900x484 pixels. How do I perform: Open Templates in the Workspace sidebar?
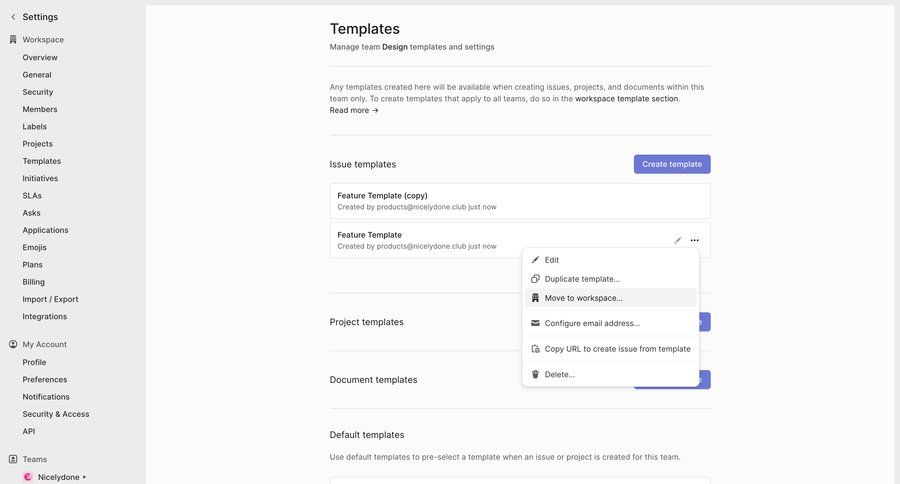pos(41,161)
